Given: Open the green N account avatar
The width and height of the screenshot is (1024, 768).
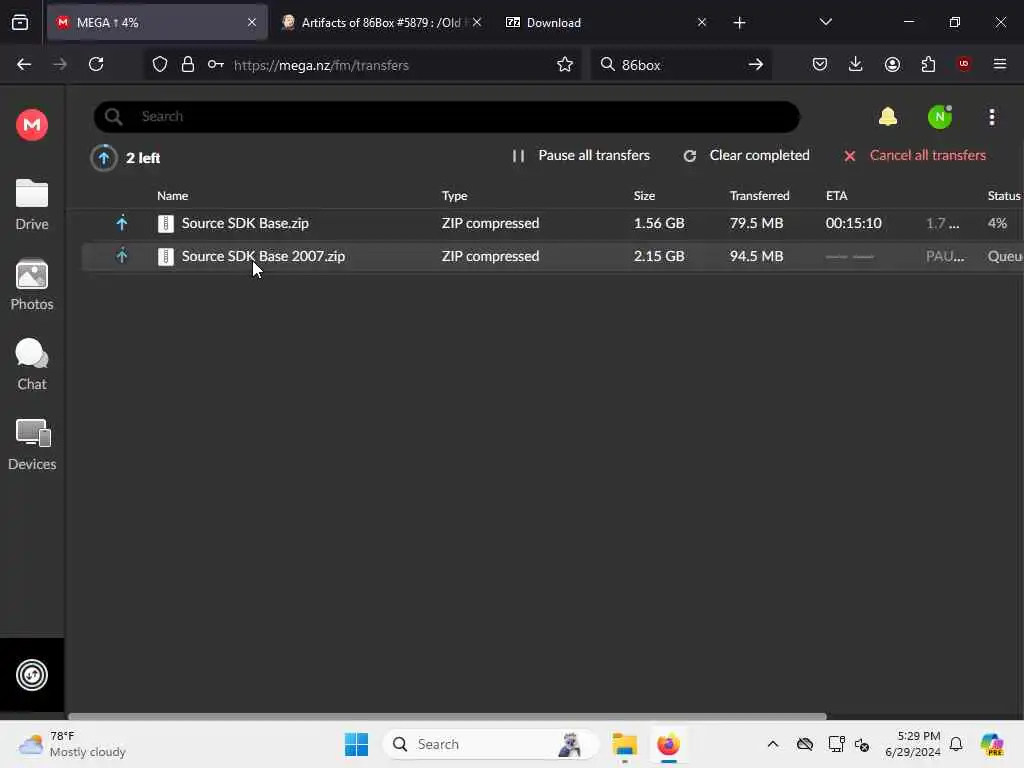Looking at the screenshot, I should point(939,117).
